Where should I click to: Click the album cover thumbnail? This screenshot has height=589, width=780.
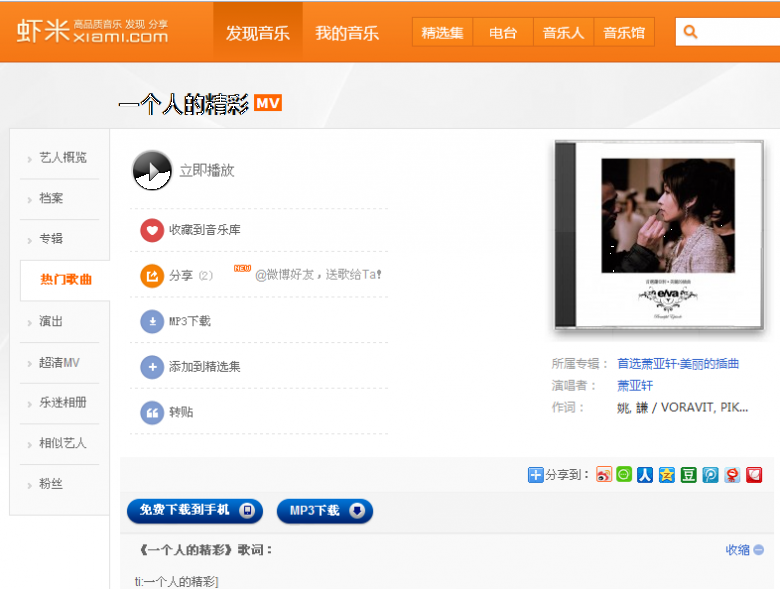click(x=666, y=236)
